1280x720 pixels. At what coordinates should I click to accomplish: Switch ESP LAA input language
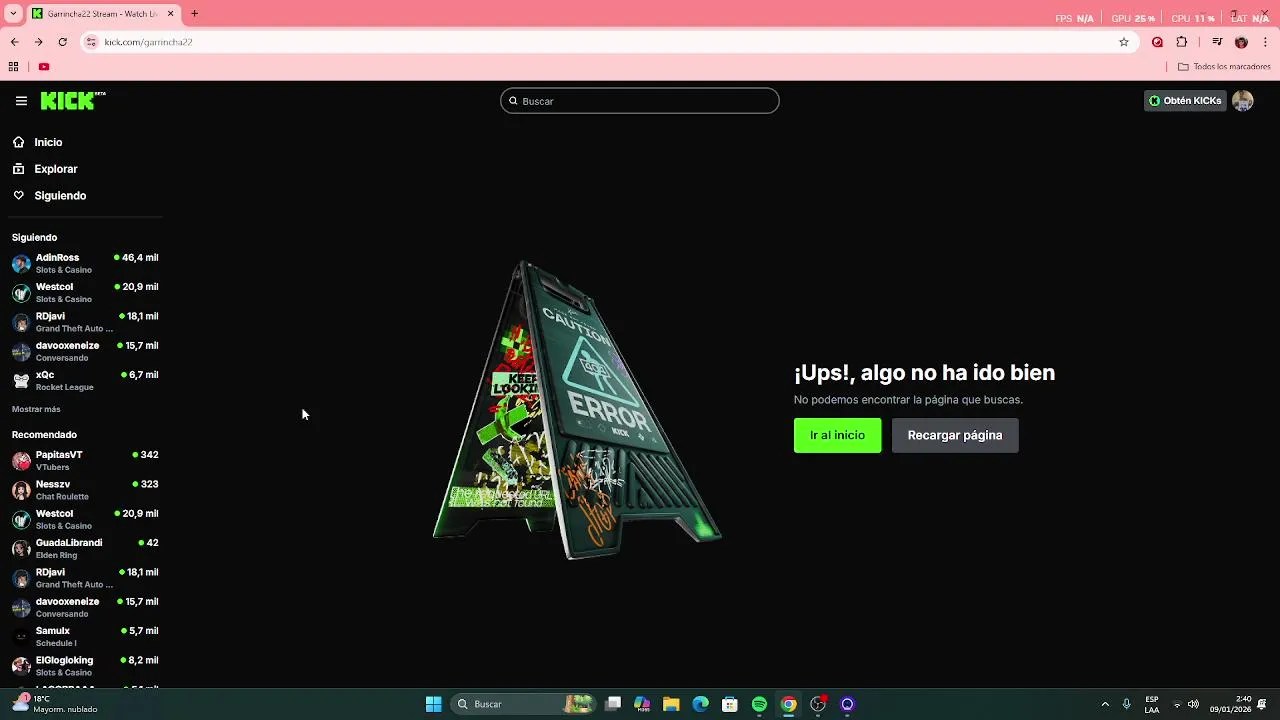click(x=1152, y=704)
